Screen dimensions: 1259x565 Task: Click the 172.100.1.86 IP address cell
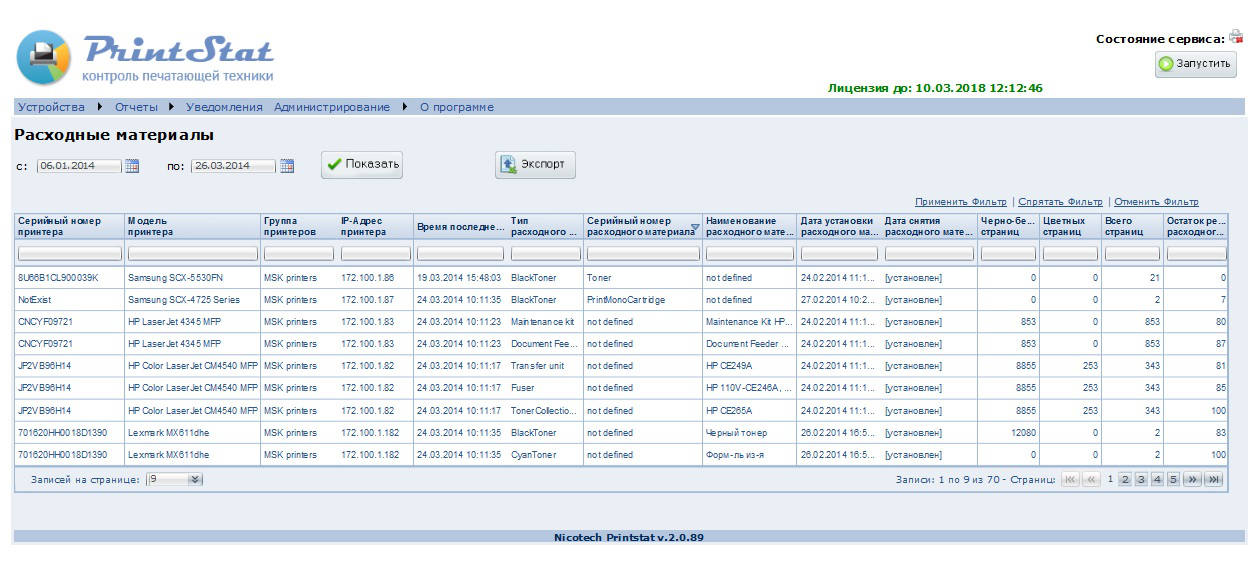(x=367, y=278)
